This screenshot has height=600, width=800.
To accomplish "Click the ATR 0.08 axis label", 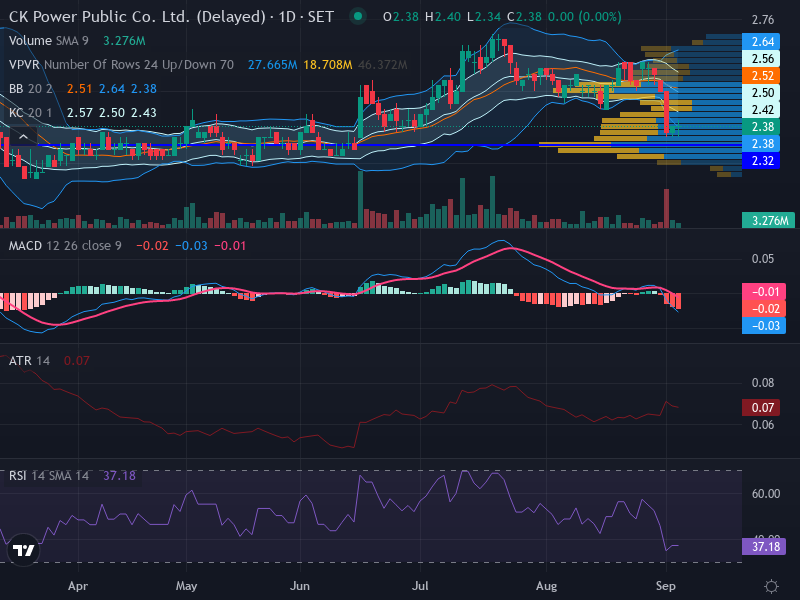I will [x=763, y=383].
